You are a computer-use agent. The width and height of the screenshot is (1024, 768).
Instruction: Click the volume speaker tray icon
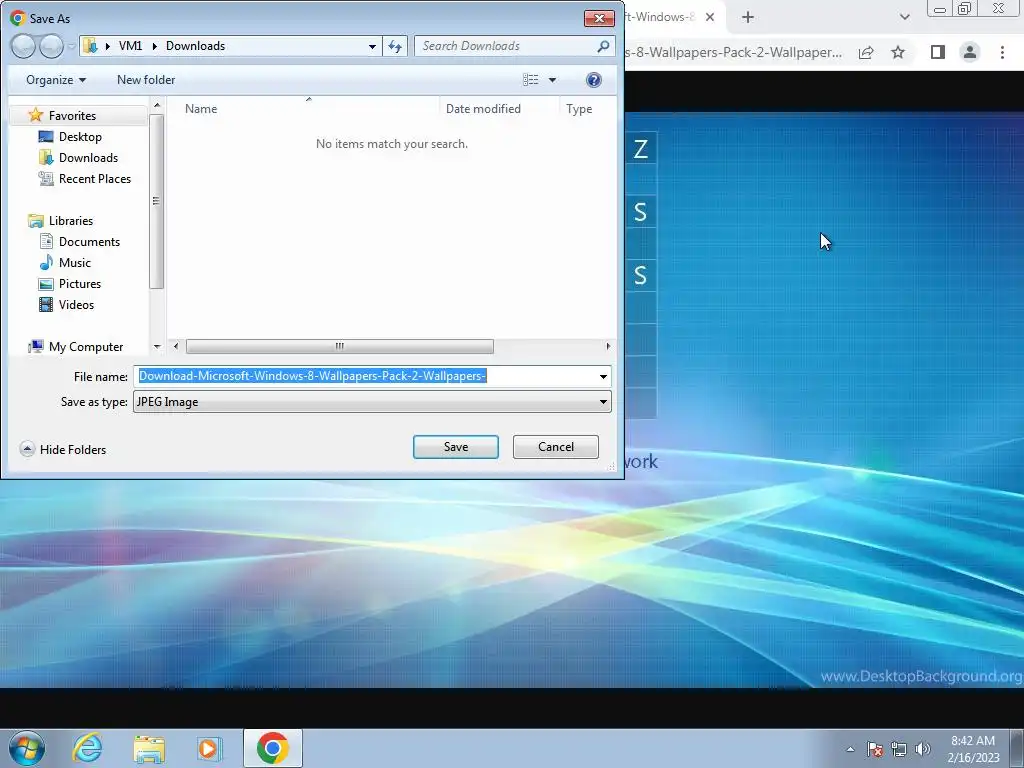click(922, 749)
